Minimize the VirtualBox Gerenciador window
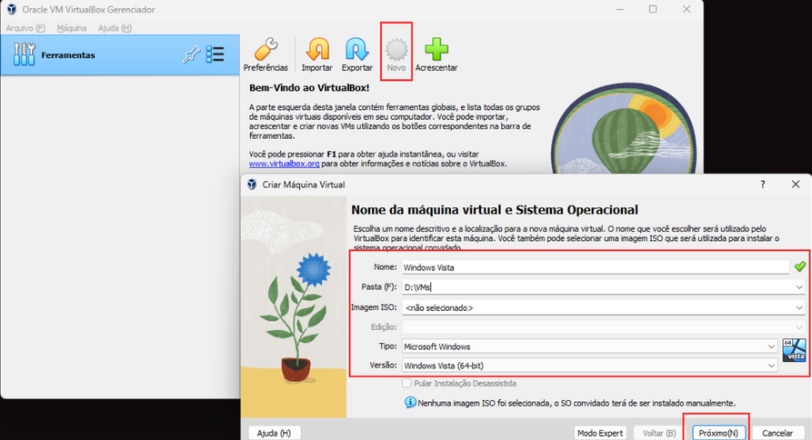Screen dimensions: 812x440 (x=620, y=9)
